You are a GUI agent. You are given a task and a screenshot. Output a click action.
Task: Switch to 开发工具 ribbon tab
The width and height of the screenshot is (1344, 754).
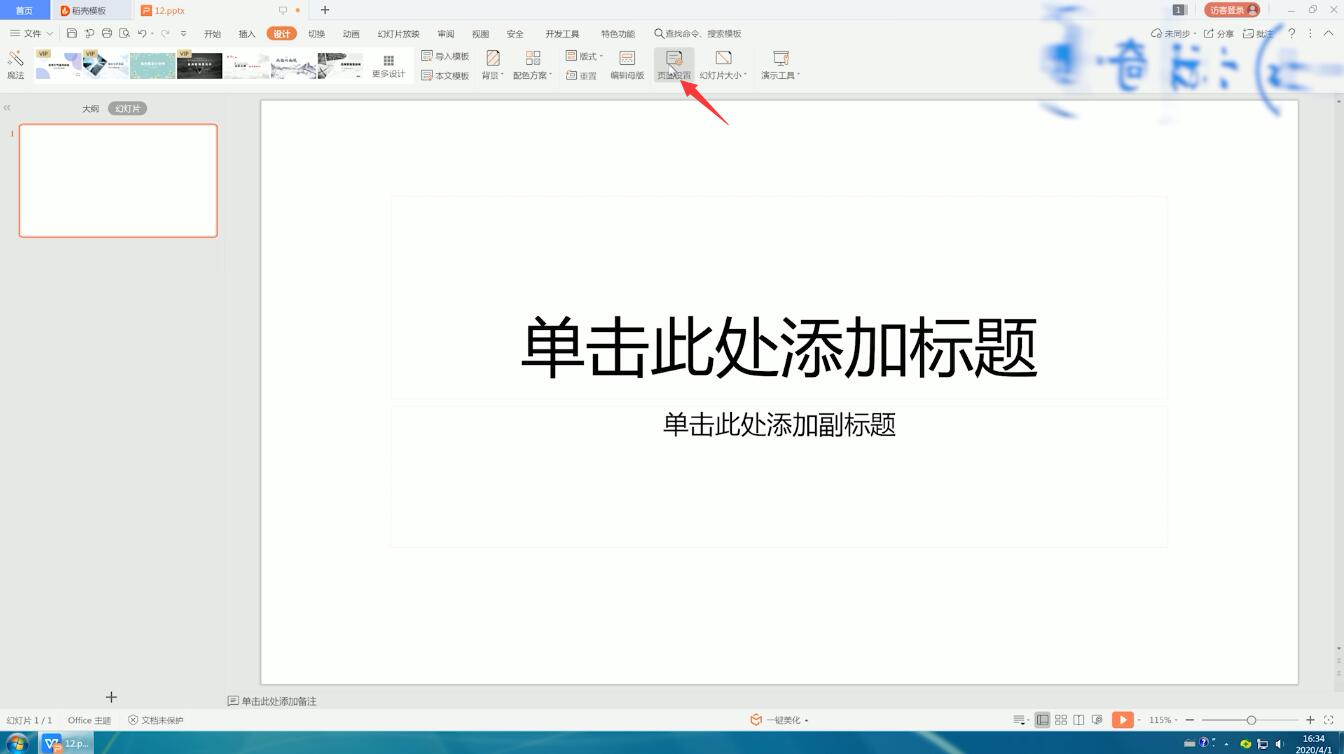562,34
